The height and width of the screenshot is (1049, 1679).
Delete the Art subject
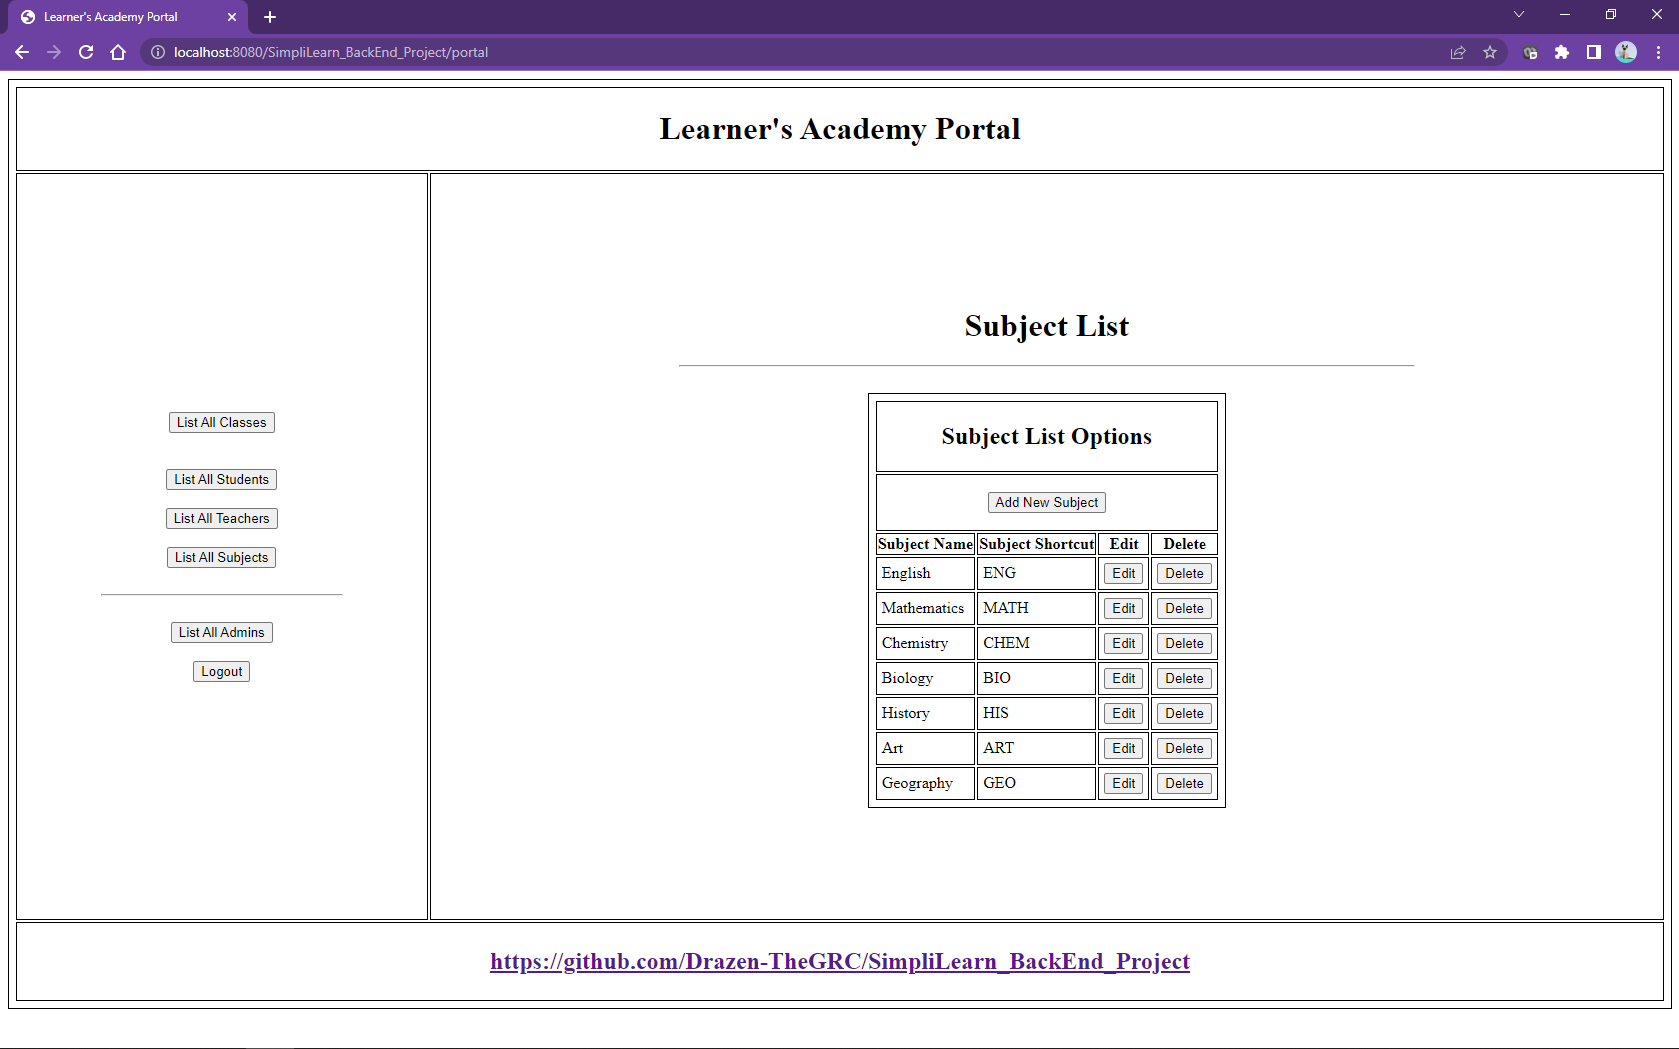coord(1185,749)
